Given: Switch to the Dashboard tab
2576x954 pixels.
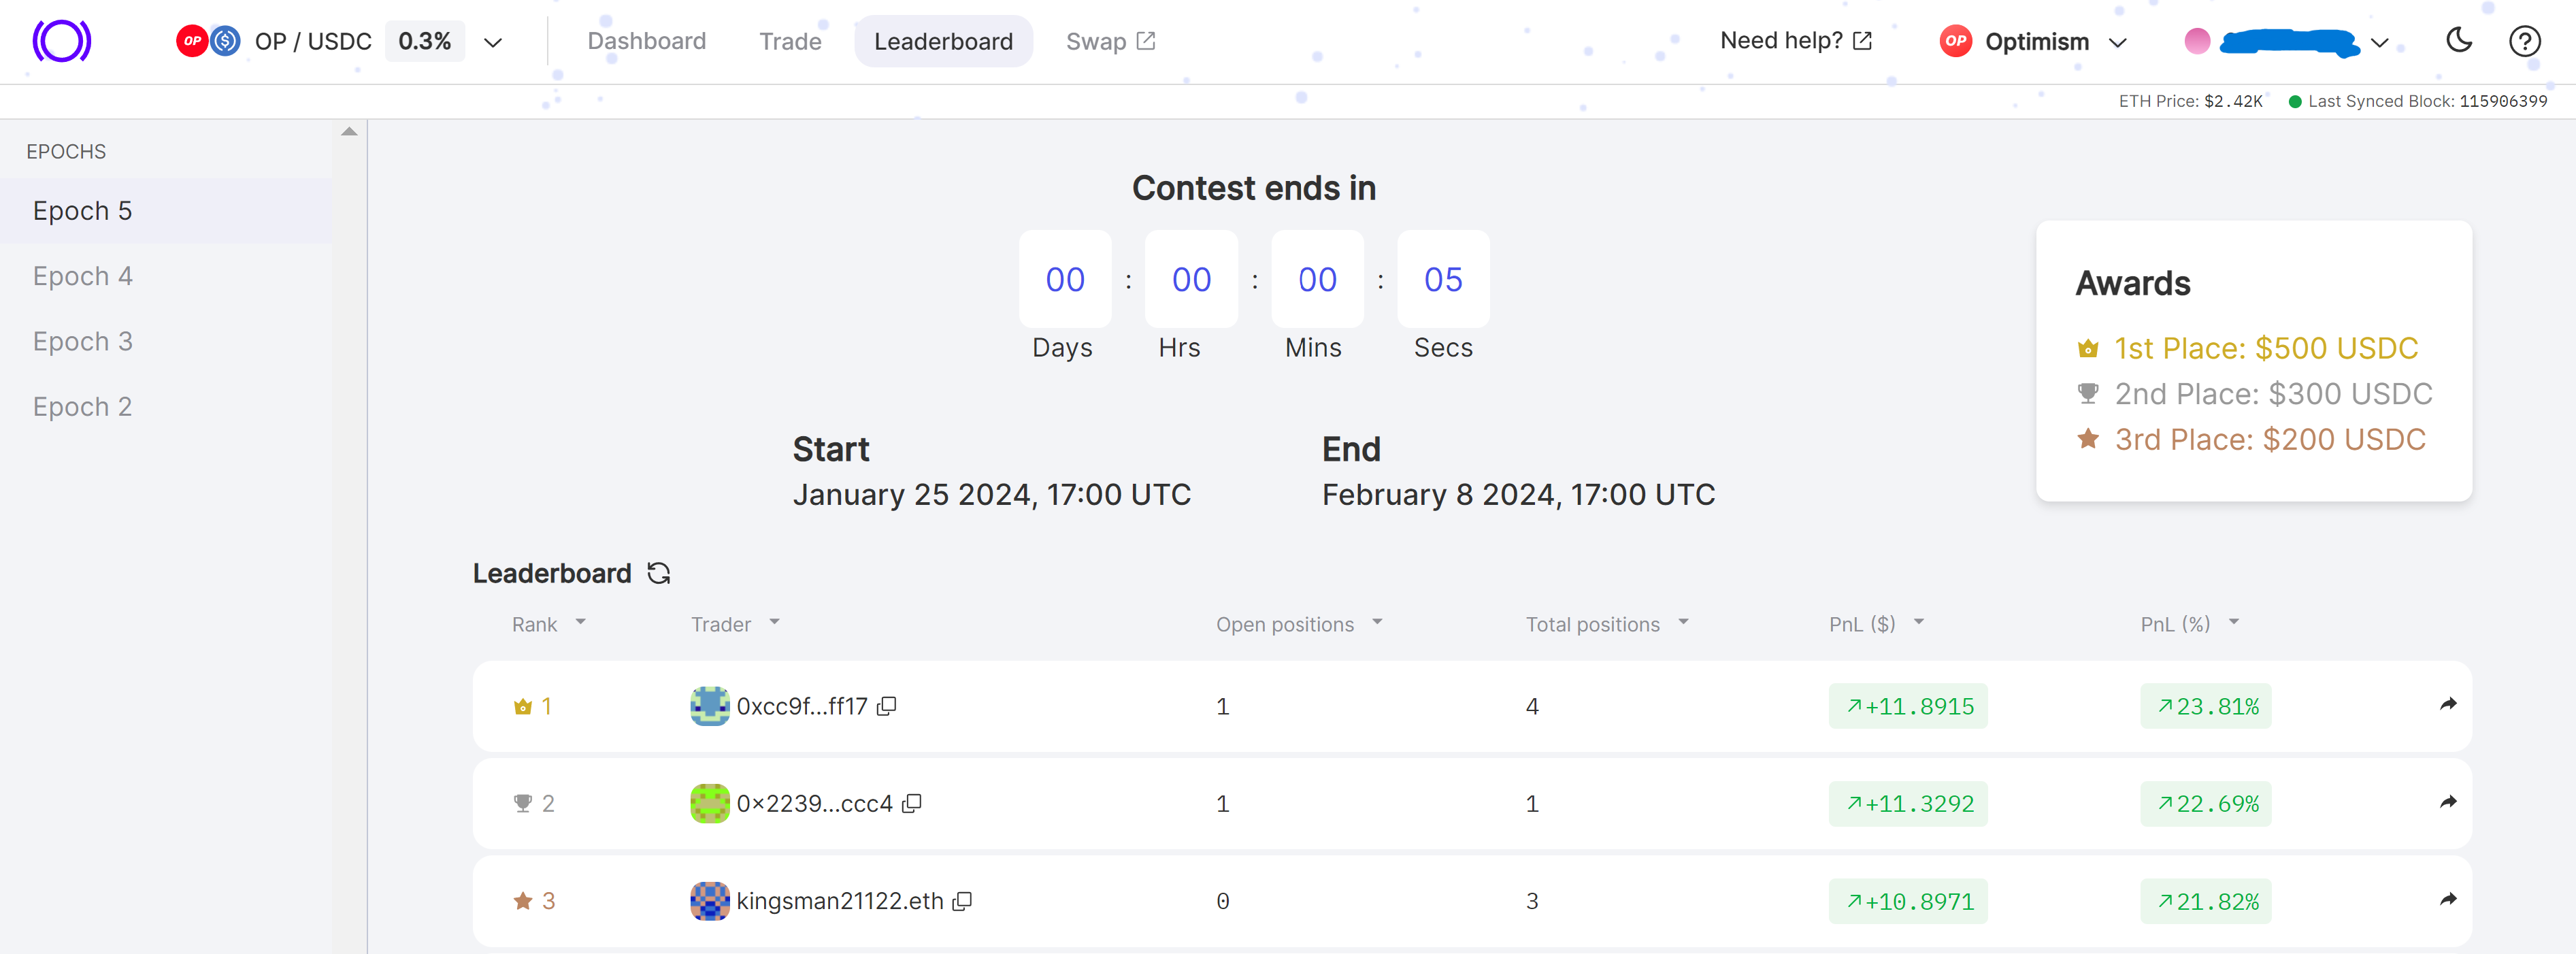Looking at the screenshot, I should click(x=646, y=41).
